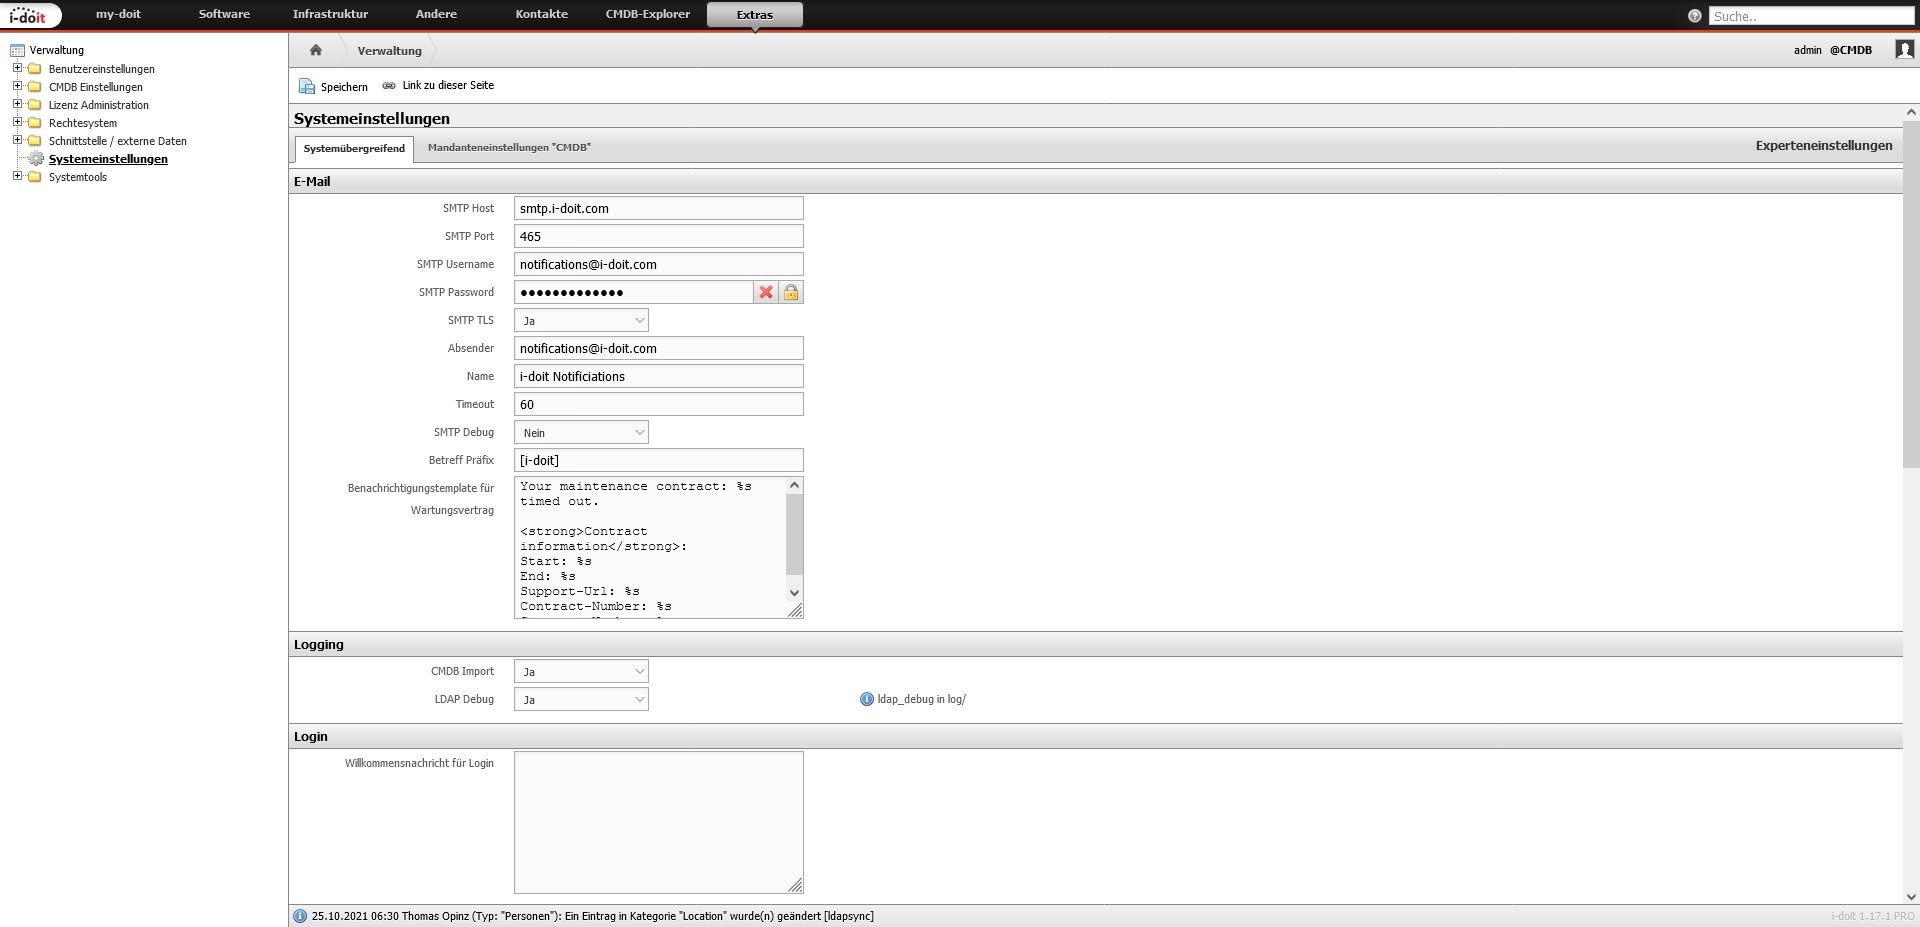
Task: Select CMDB Einstellungen in the tree
Action: tap(96, 87)
